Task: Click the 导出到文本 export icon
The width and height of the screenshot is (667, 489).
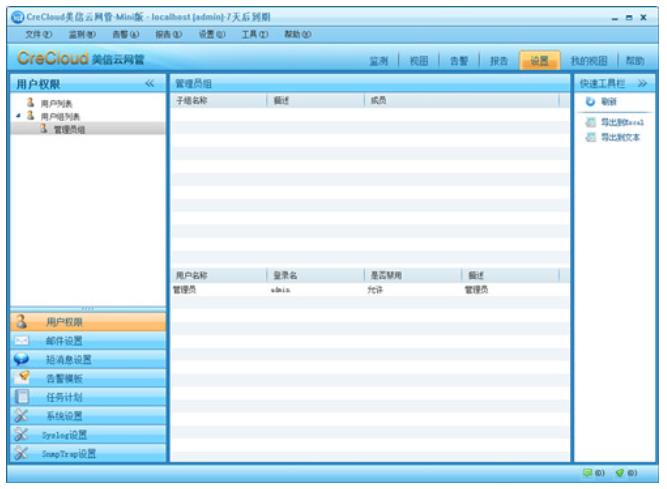Action: pyautogui.click(x=590, y=137)
